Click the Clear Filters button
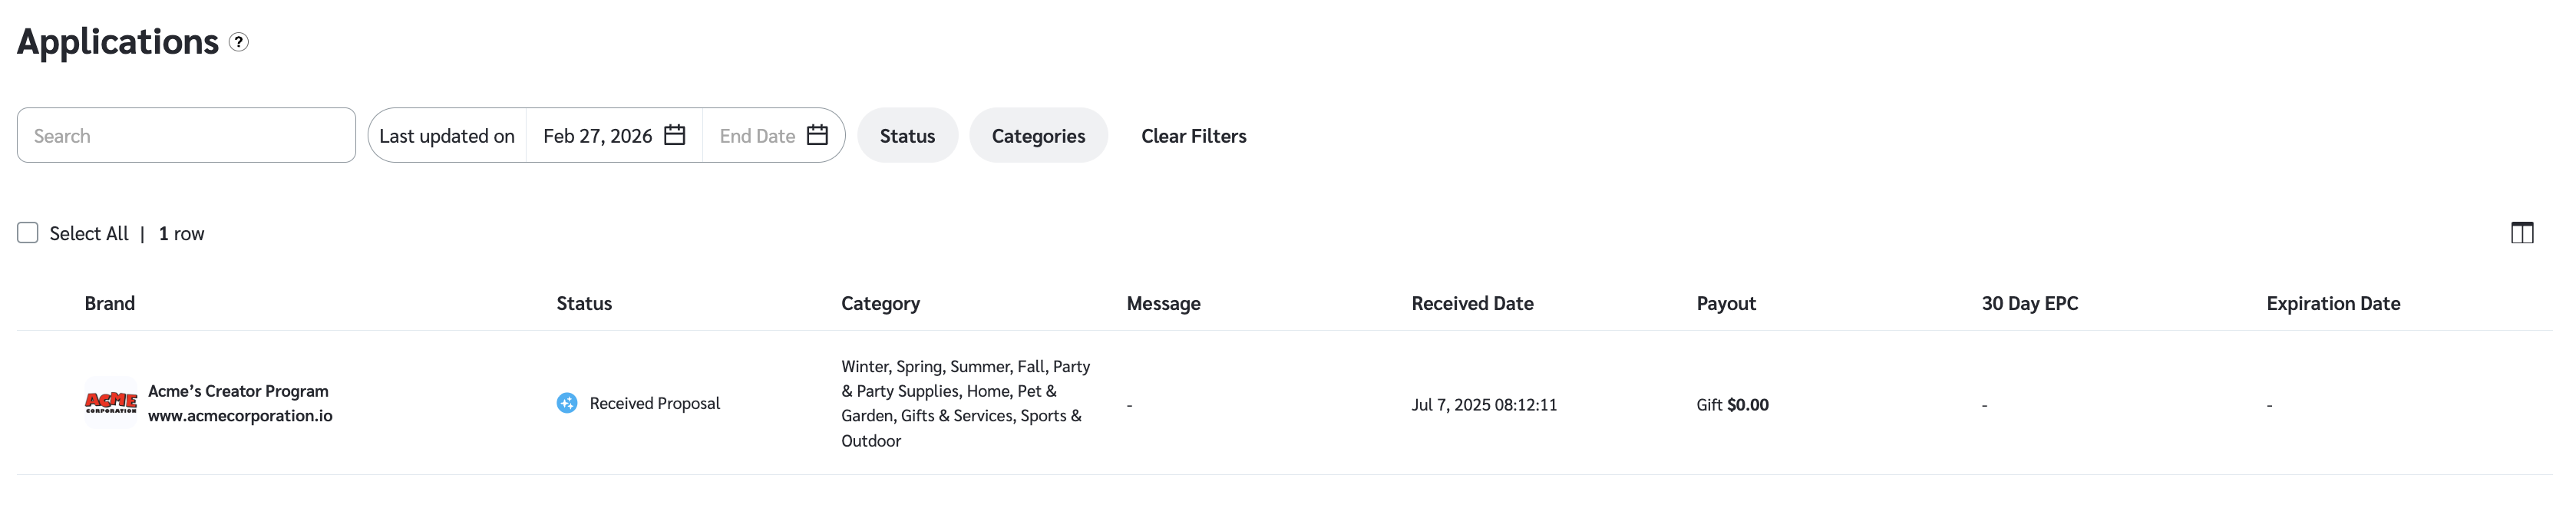Screen dimensions: 2576x508 (1193, 135)
